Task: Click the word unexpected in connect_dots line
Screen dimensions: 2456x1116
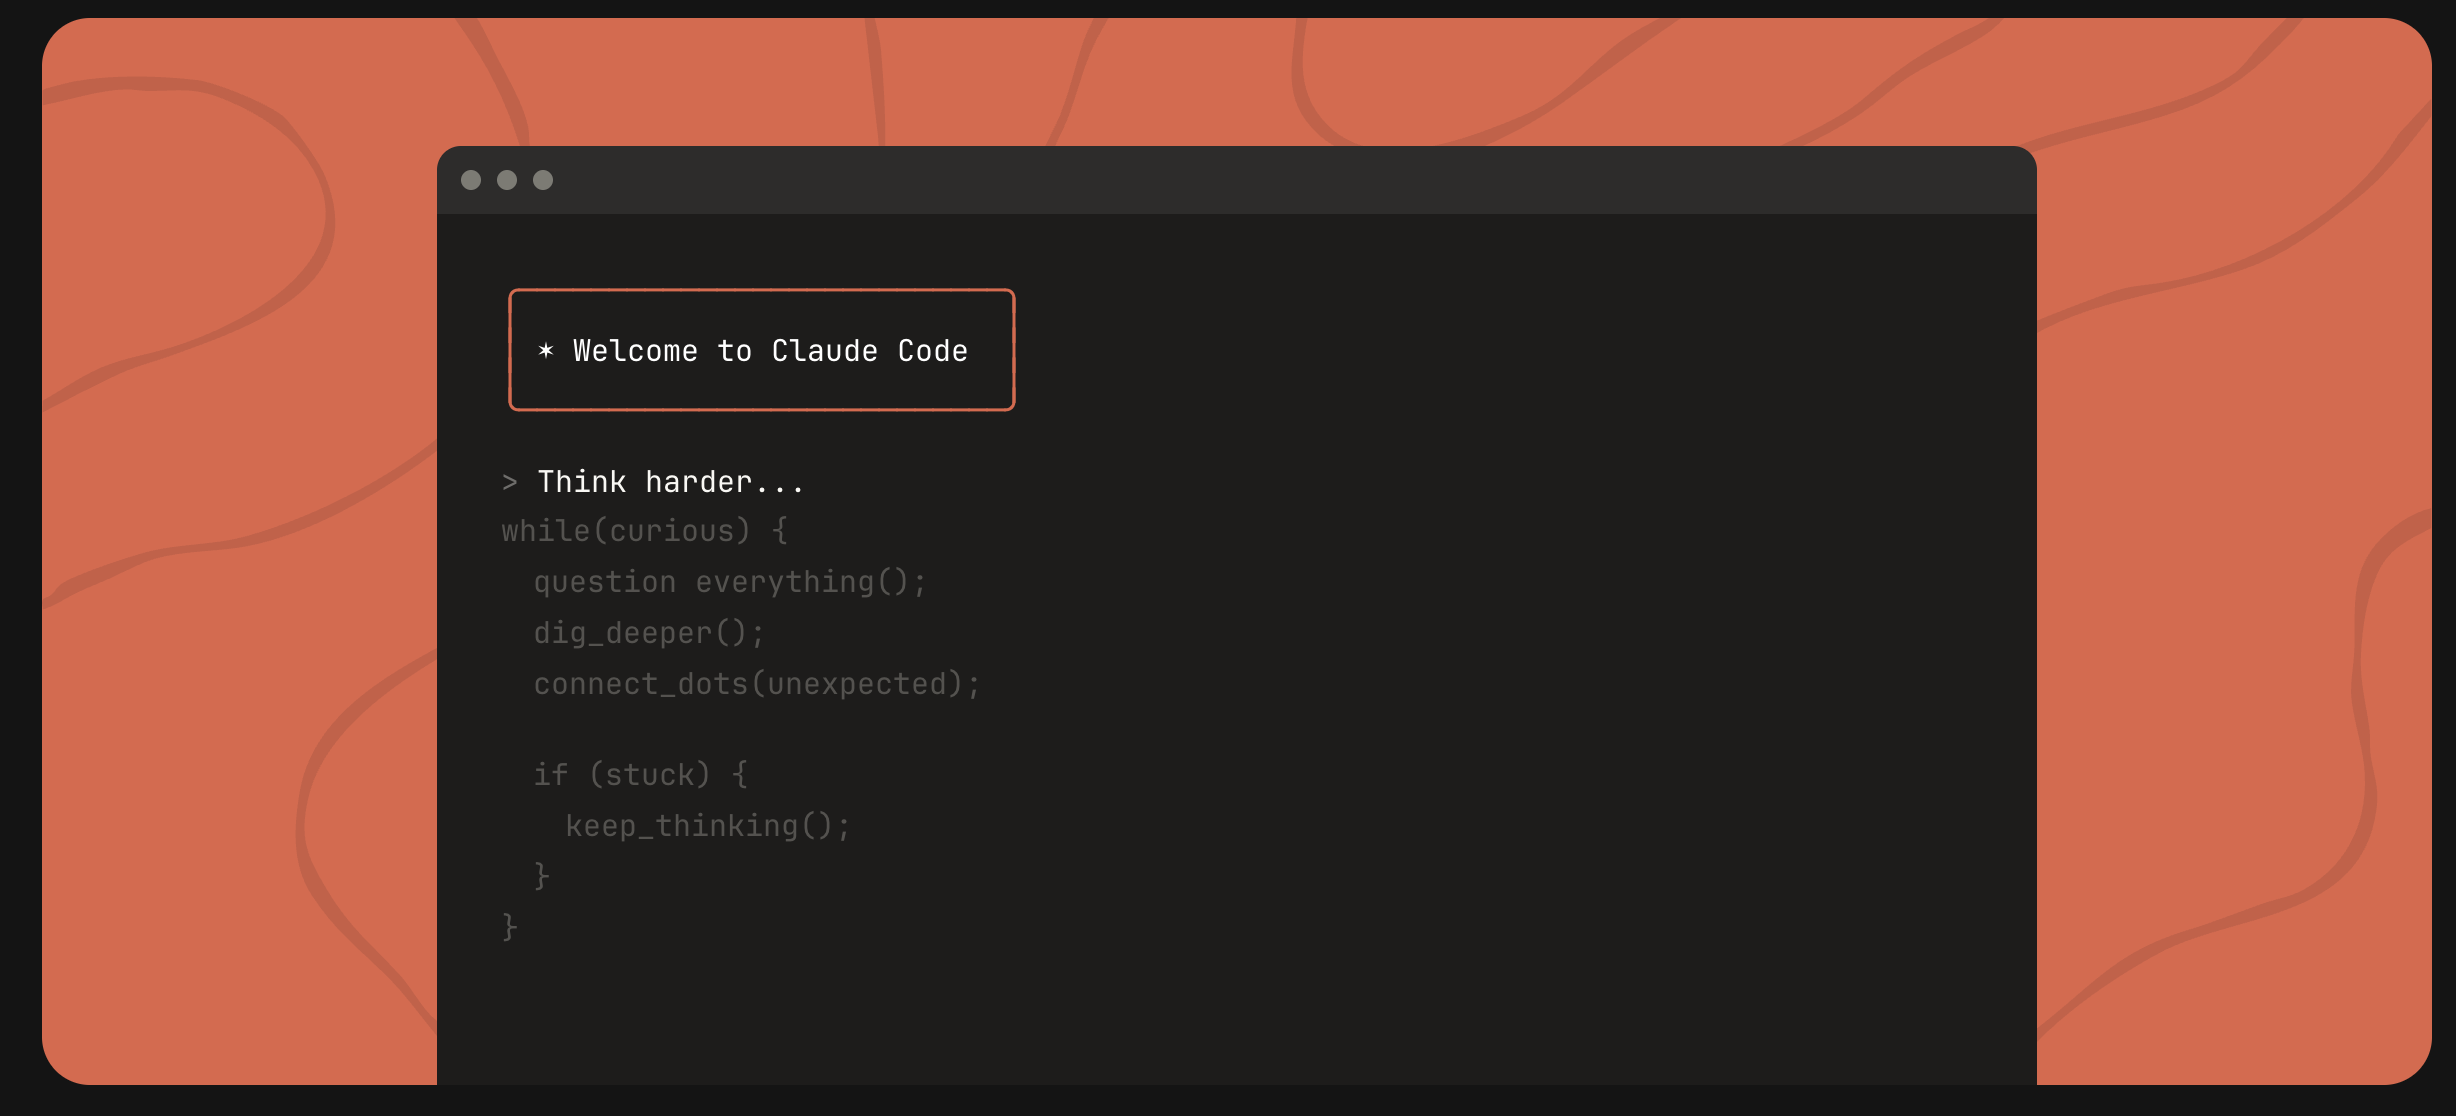Action: click(x=857, y=684)
